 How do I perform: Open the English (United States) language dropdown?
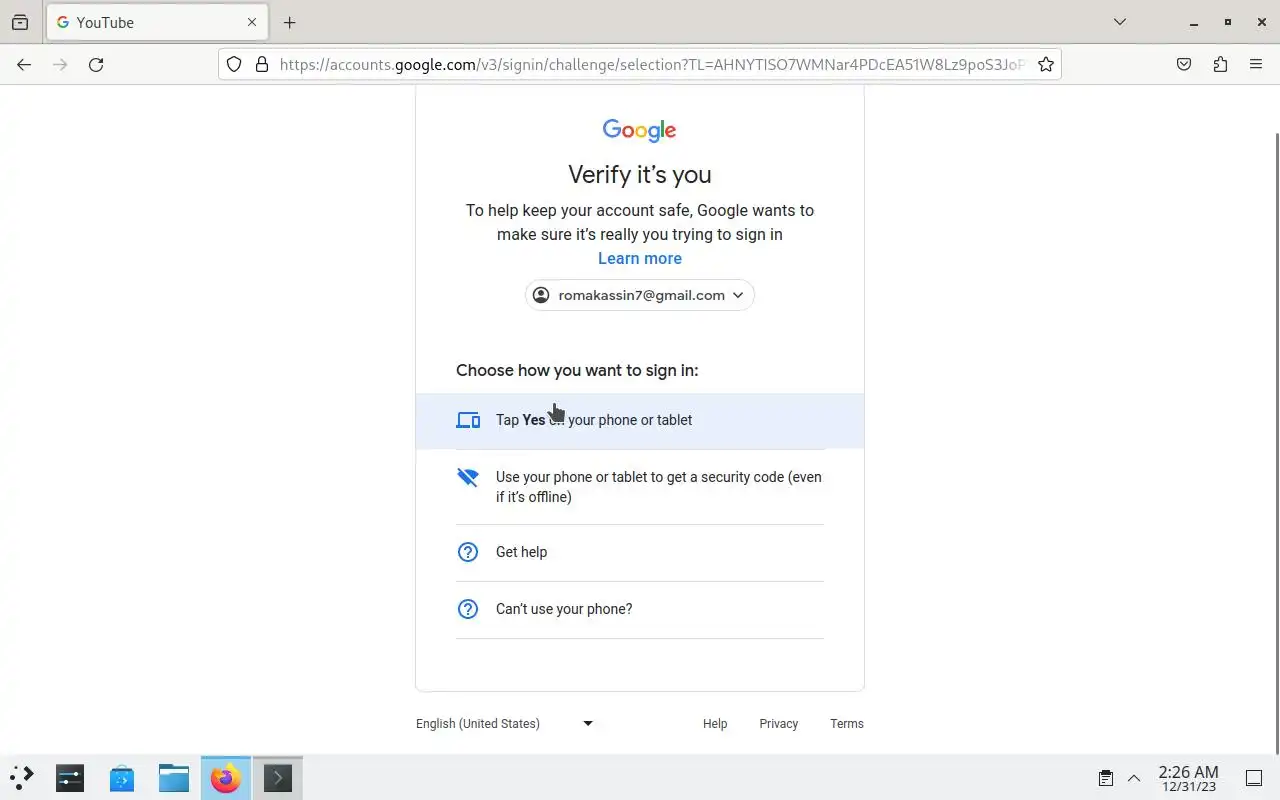505,723
